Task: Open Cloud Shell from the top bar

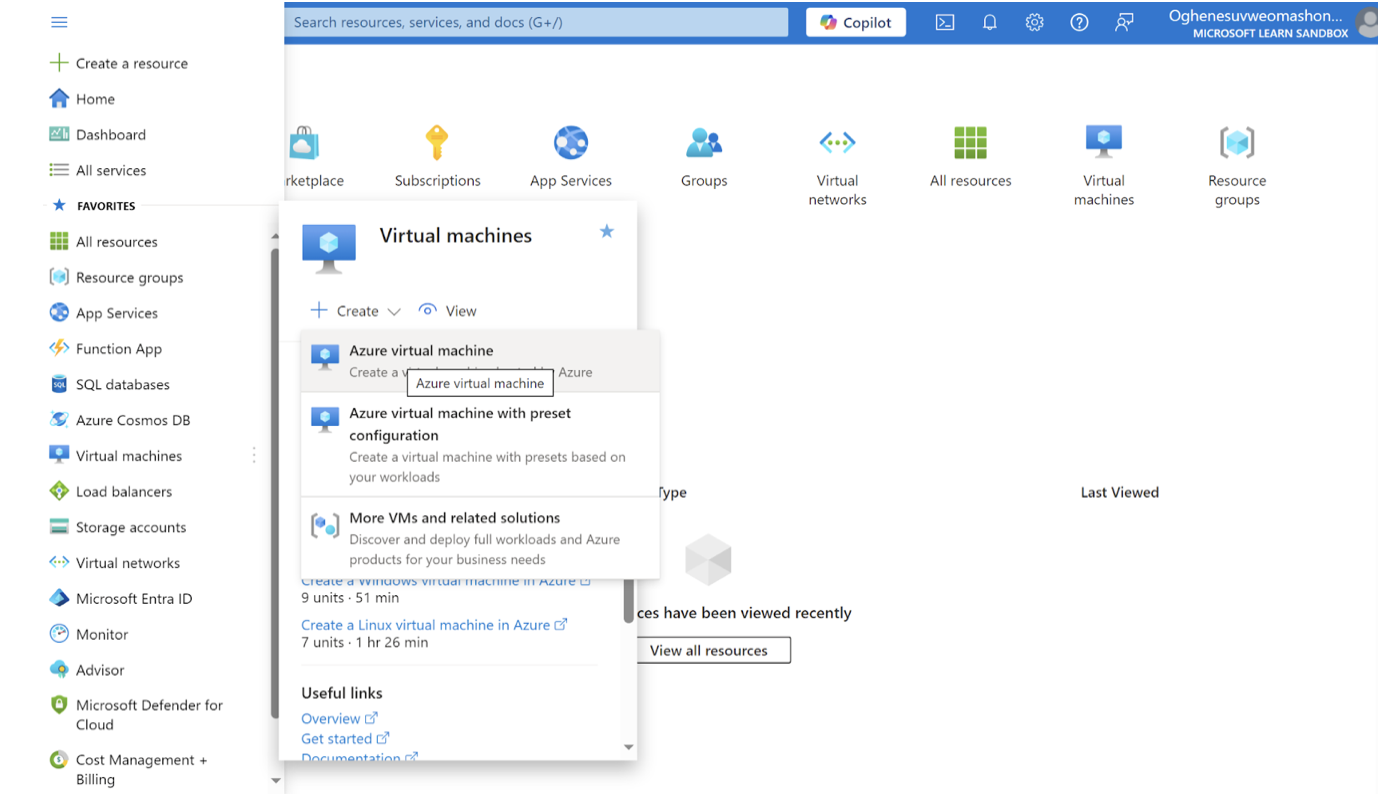Action: click(945, 22)
